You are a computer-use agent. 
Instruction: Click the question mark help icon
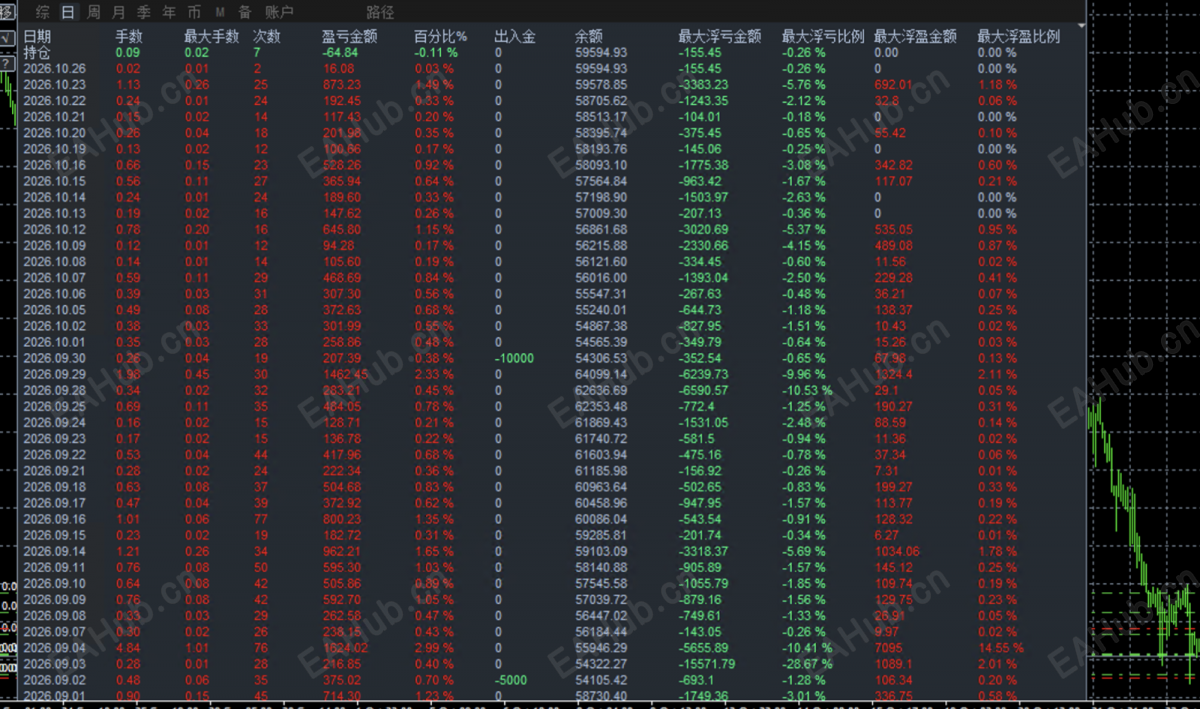pos(6,63)
